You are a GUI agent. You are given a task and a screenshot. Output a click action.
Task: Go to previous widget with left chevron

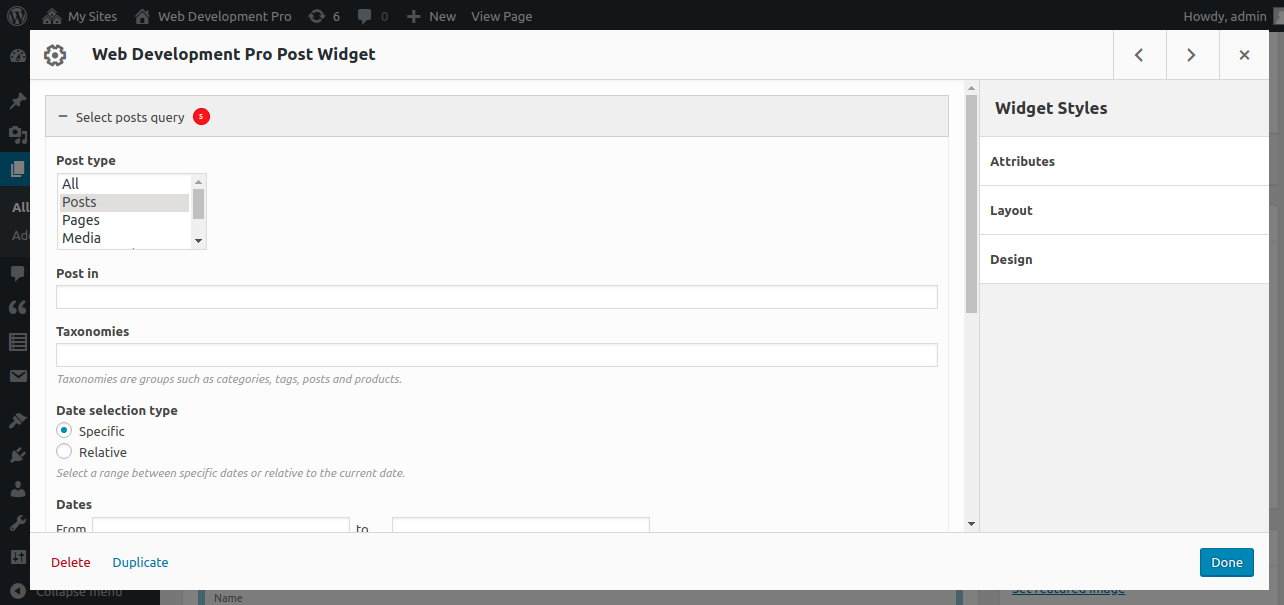pos(1139,55)
